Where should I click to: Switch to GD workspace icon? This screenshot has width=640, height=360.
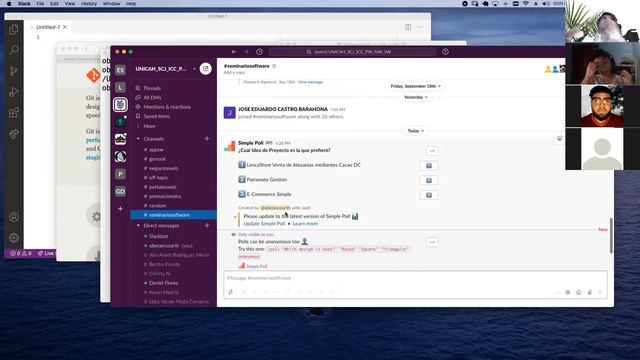pyautogui.click(x=120, y=191)
